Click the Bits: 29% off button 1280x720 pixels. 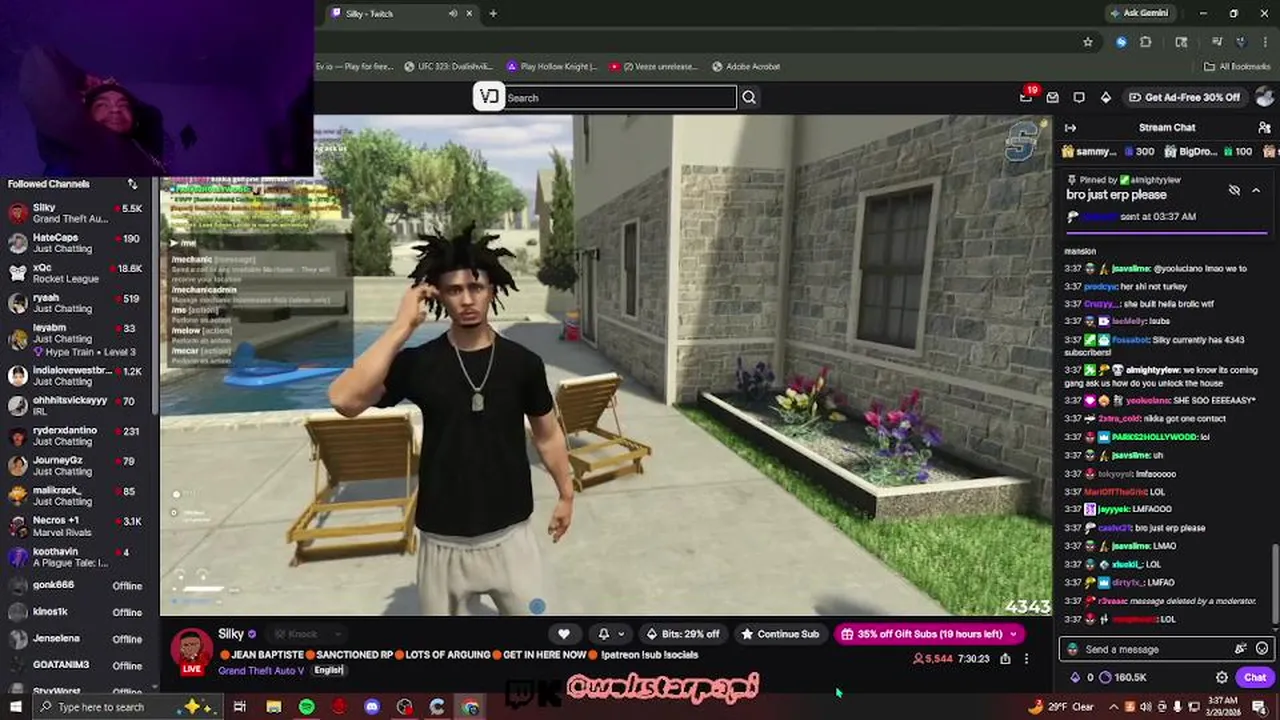[683, 634]
